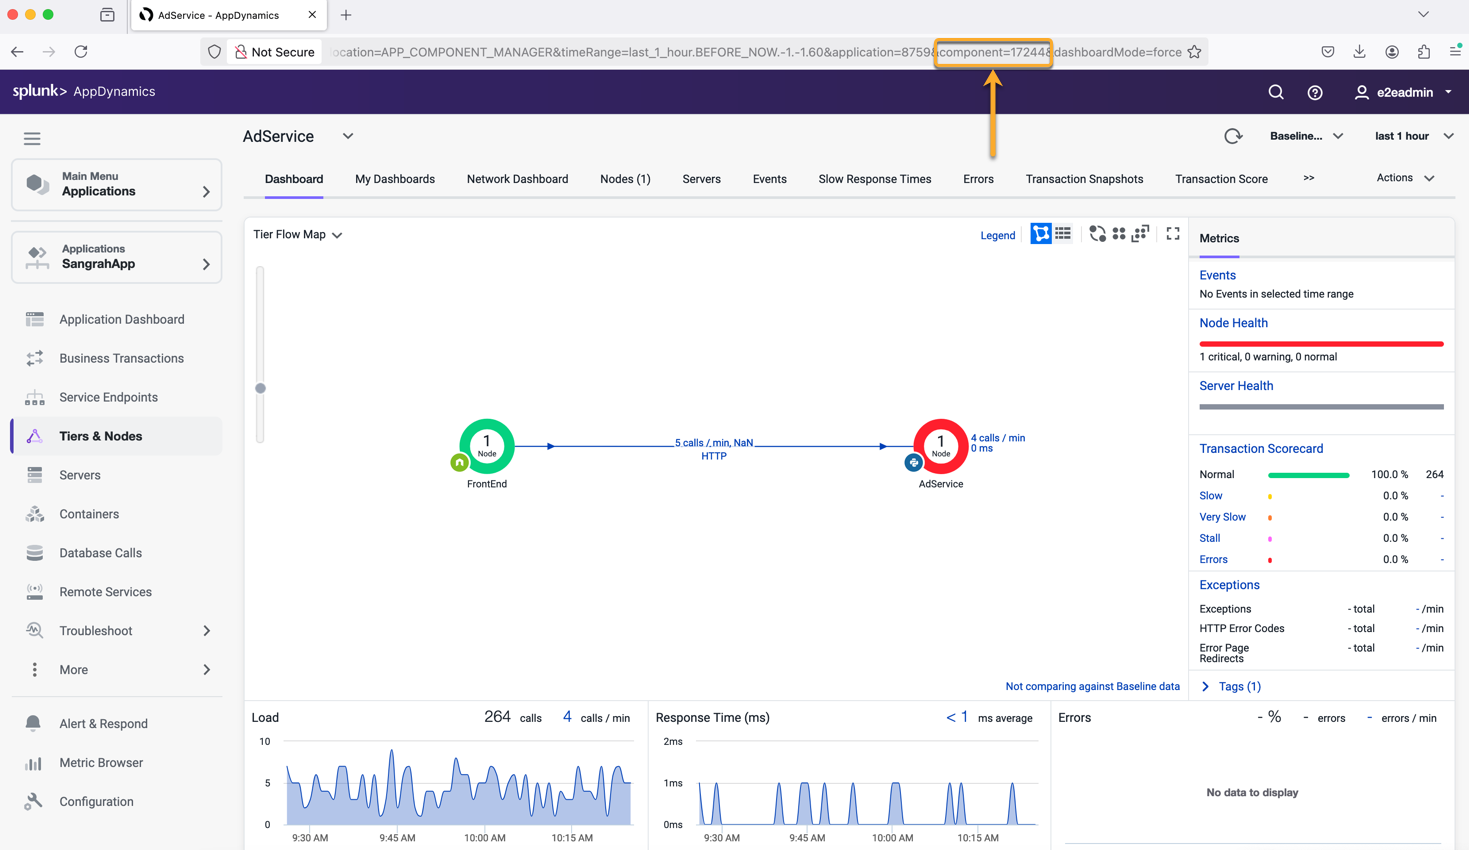Click the auto-fit layout icon
The height and width of the screenshot is (850, 1469).
click(1141, 234)
